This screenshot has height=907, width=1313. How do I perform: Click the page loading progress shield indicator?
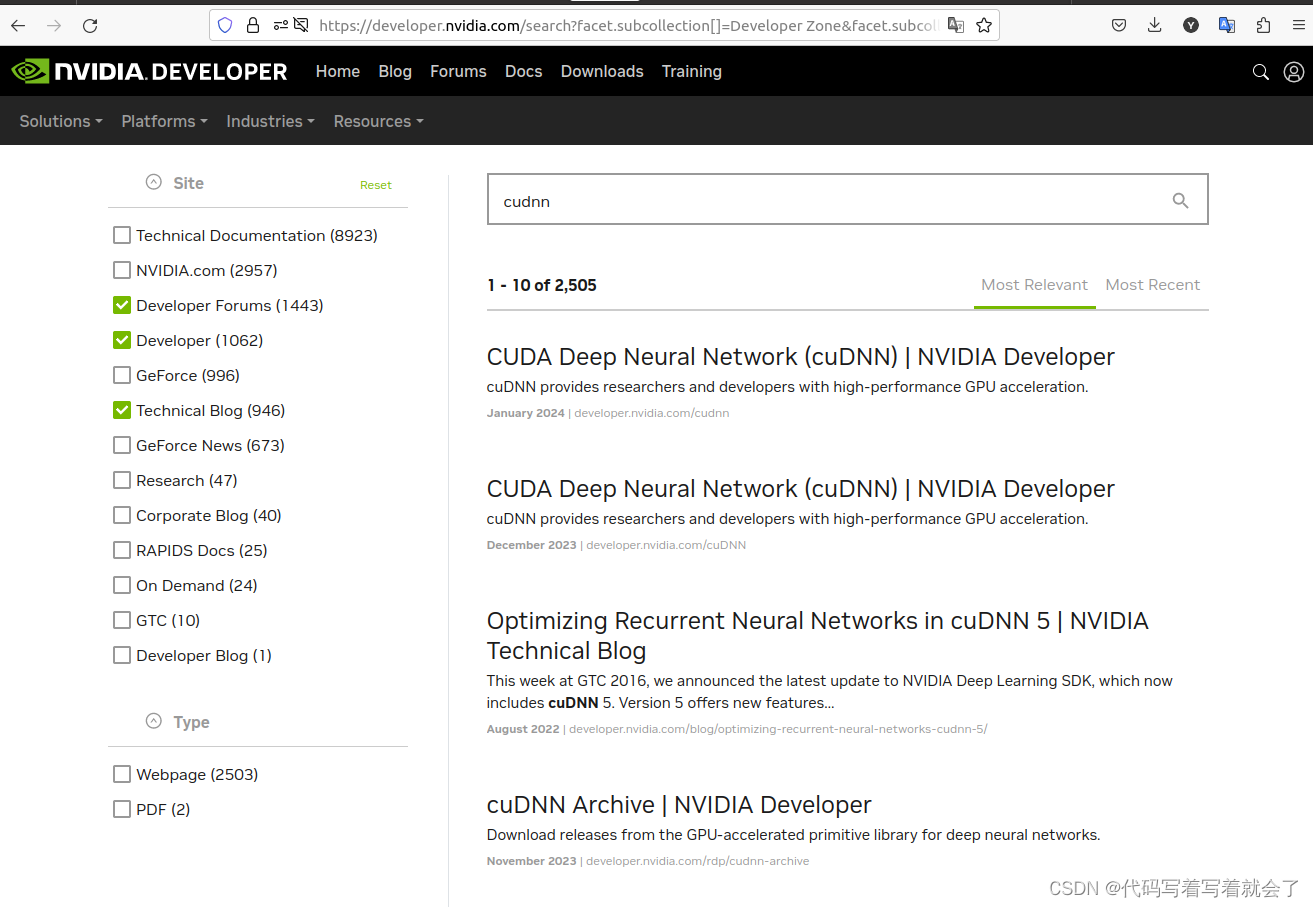tap(224, 25)
